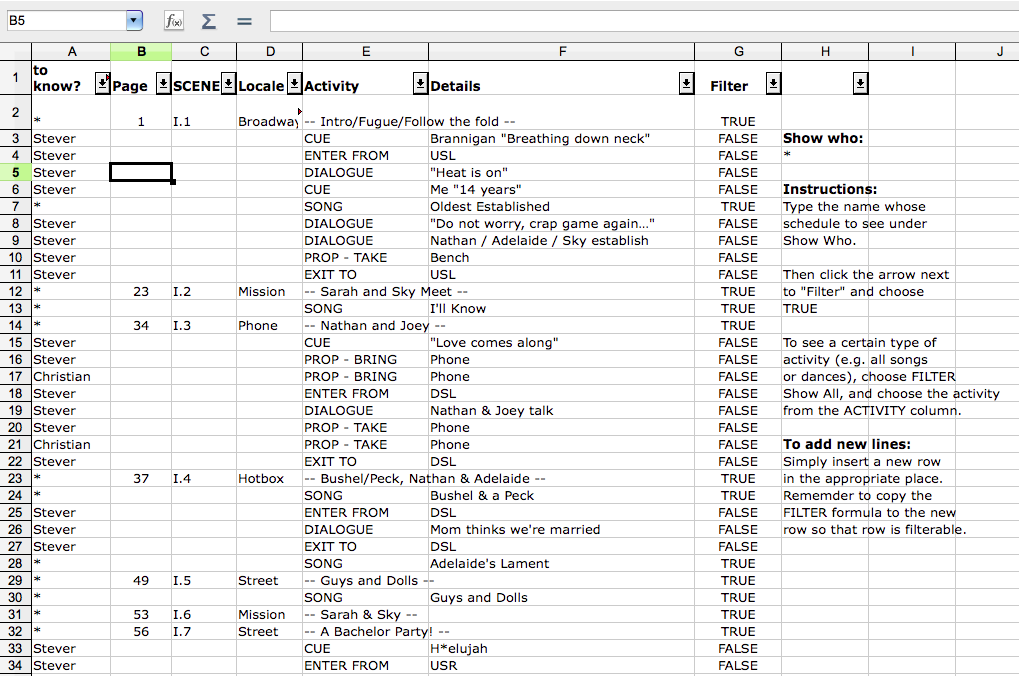The width and height of the screenshot is (1019, 676).
Task: Click the Name Box showing B5
Action: (66, 21)
